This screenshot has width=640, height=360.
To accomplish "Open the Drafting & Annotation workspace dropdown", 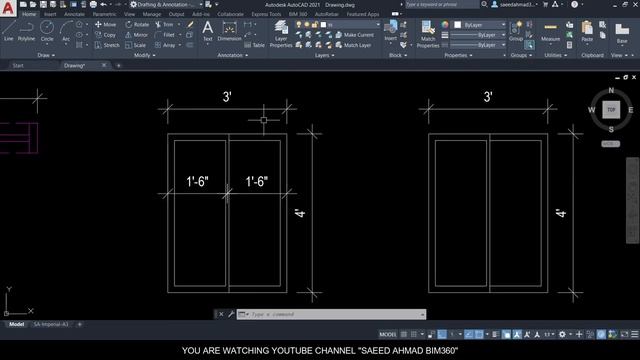I will [x=167, y=4].
